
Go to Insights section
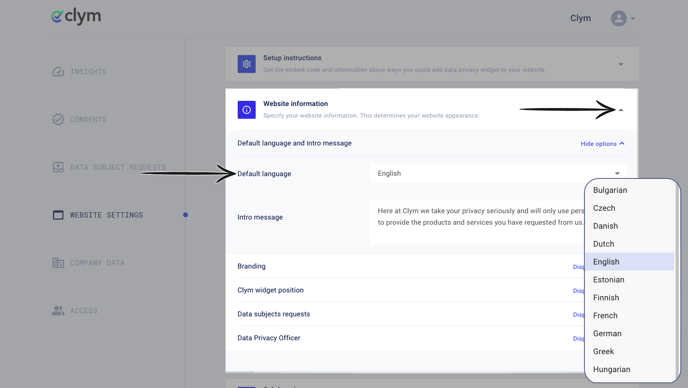[x=88, y=72]
